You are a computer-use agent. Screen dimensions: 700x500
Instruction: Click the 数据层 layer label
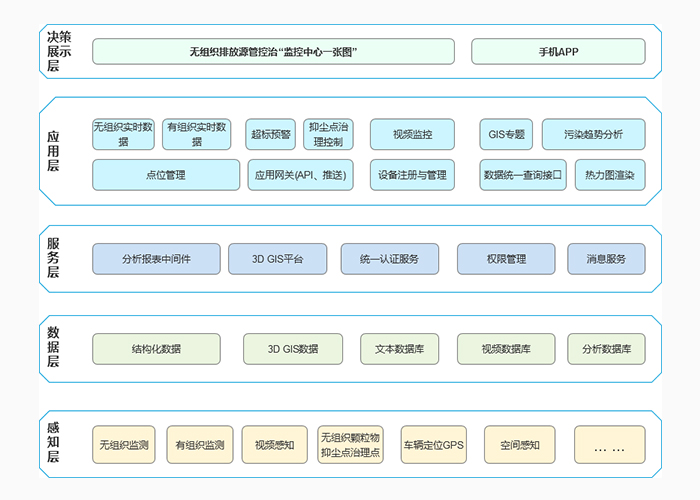[x=53, y=347]
